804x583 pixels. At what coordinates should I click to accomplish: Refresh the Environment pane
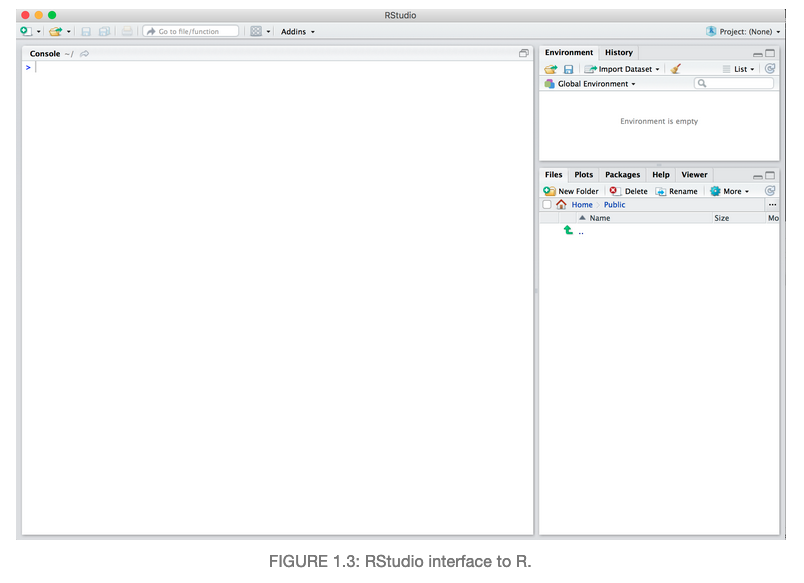pyautogui.click(x=770, y=68)
